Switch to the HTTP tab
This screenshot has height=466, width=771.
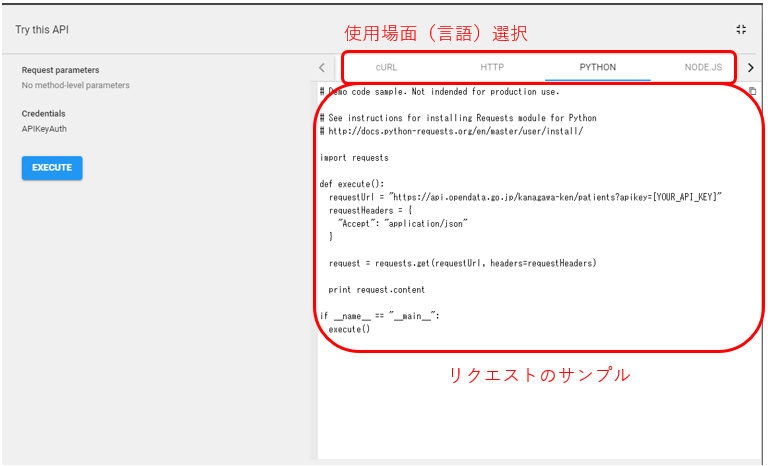click(x=492, y=67)
